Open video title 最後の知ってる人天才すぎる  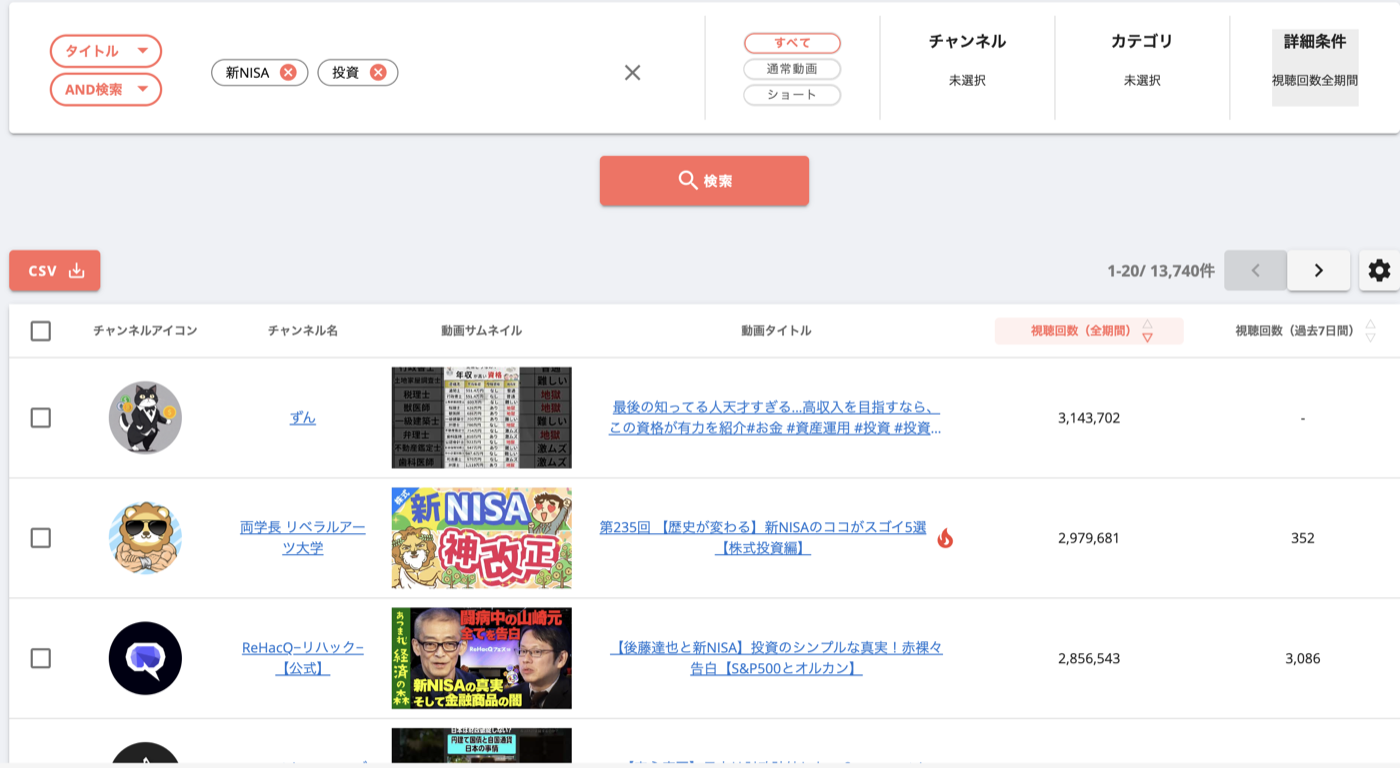point(776,418)
